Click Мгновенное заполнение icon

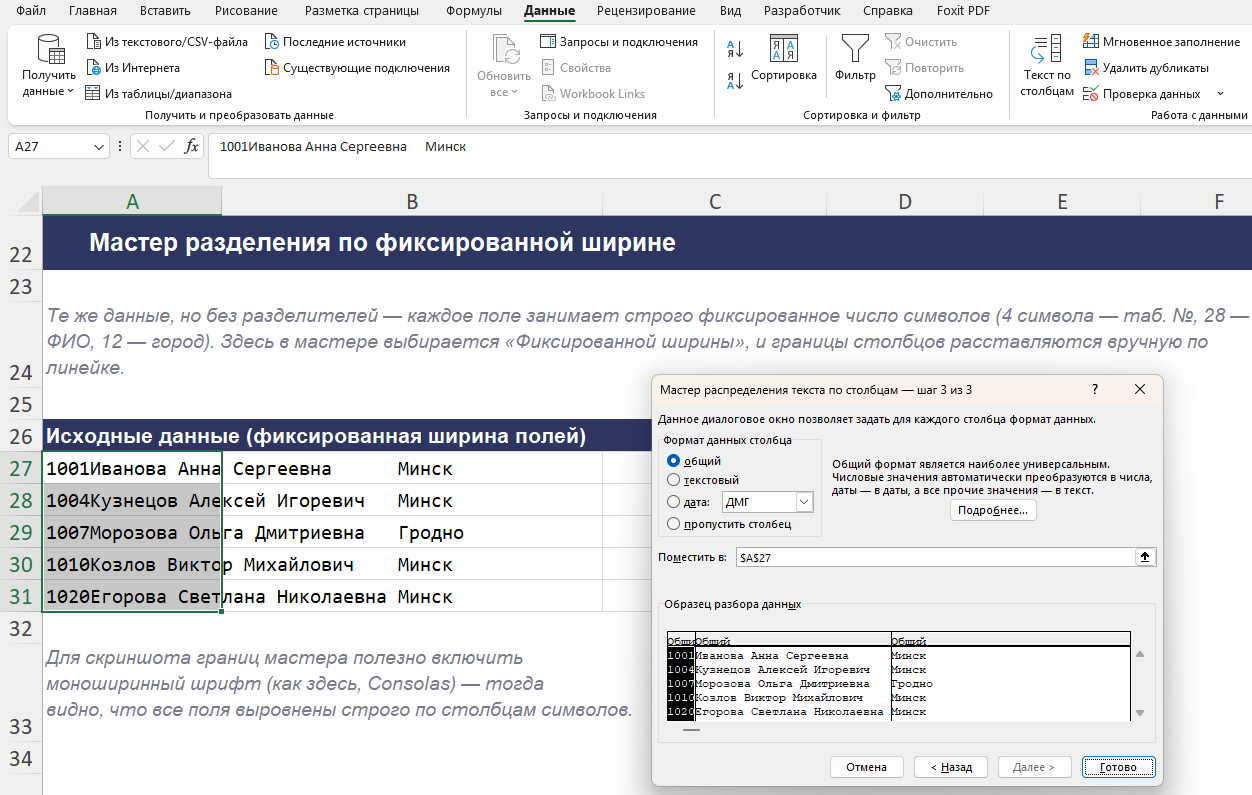point(1092,42)
